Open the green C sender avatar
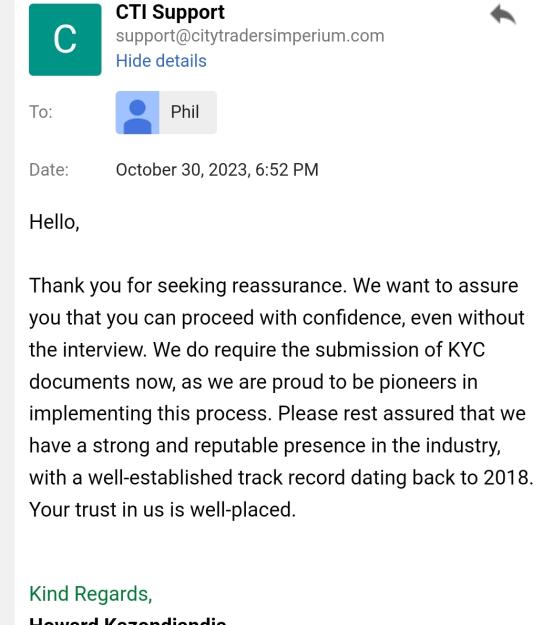The width and height of the screenshot is (543, 625). coord(65,39)
